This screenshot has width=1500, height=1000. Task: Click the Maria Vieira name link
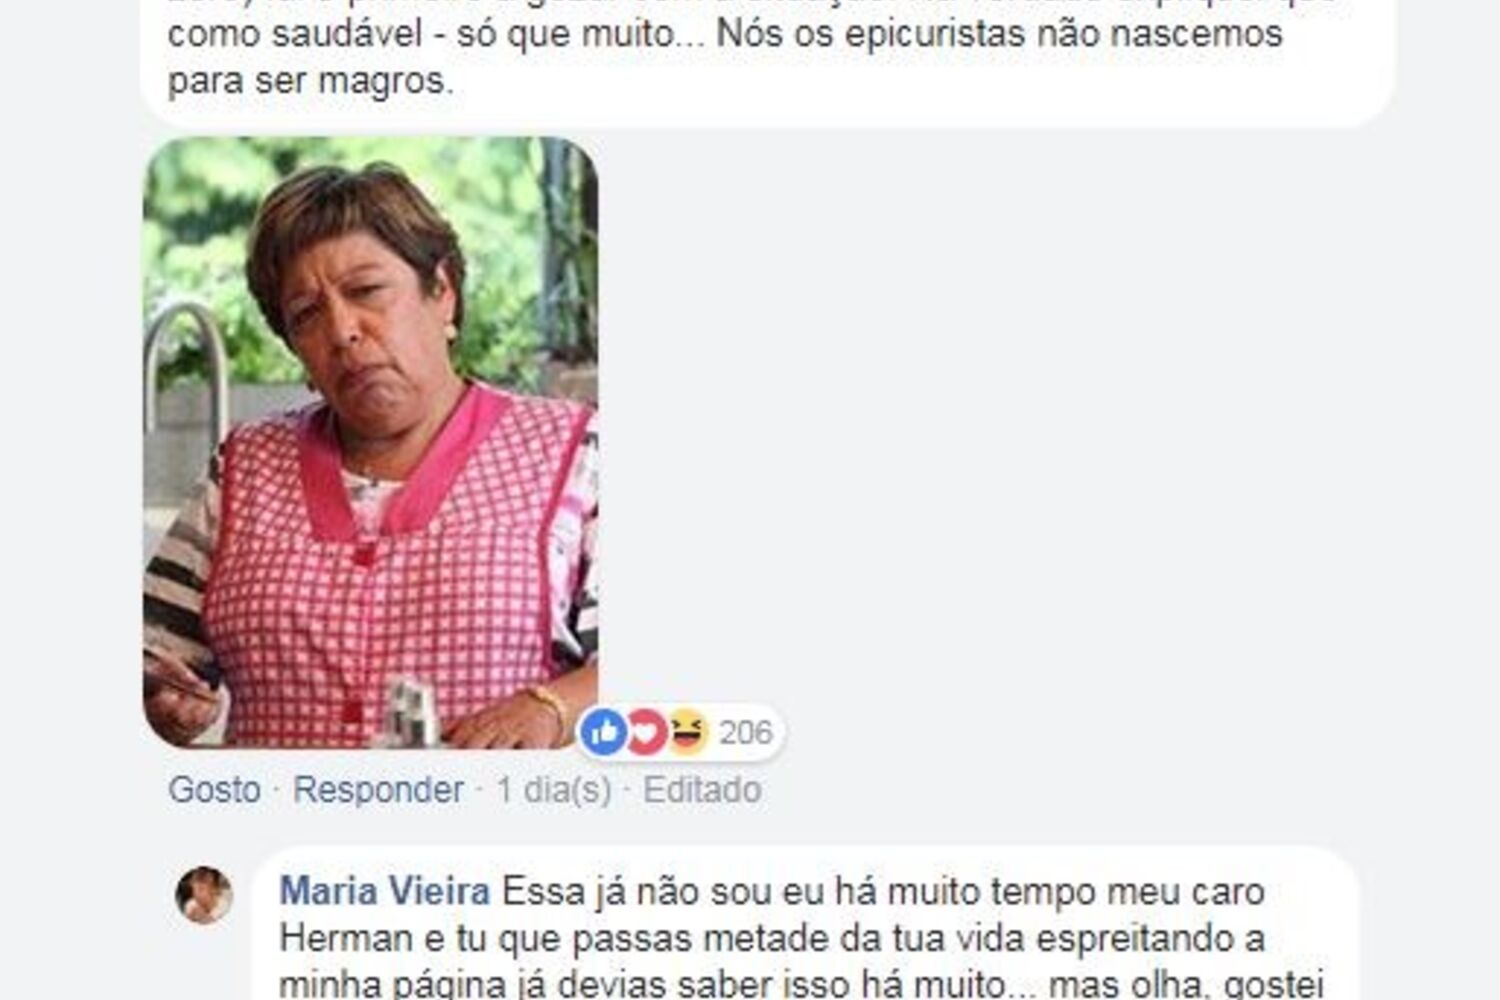click(x=385, y=891)
